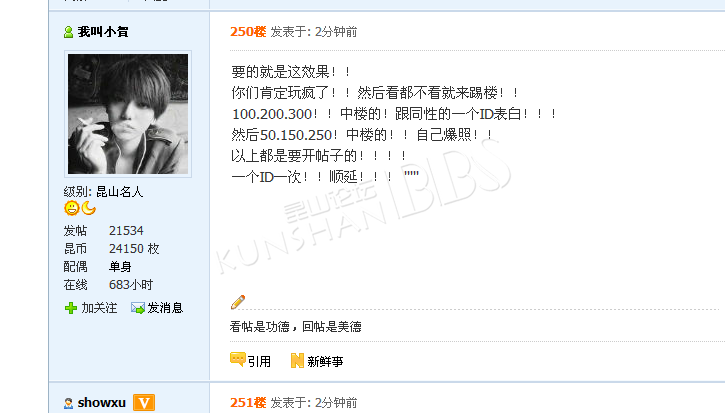The height and width of the screenshot is (413, 725).
Task: Click the envelope message icon
Action: [x=138, y=308]
